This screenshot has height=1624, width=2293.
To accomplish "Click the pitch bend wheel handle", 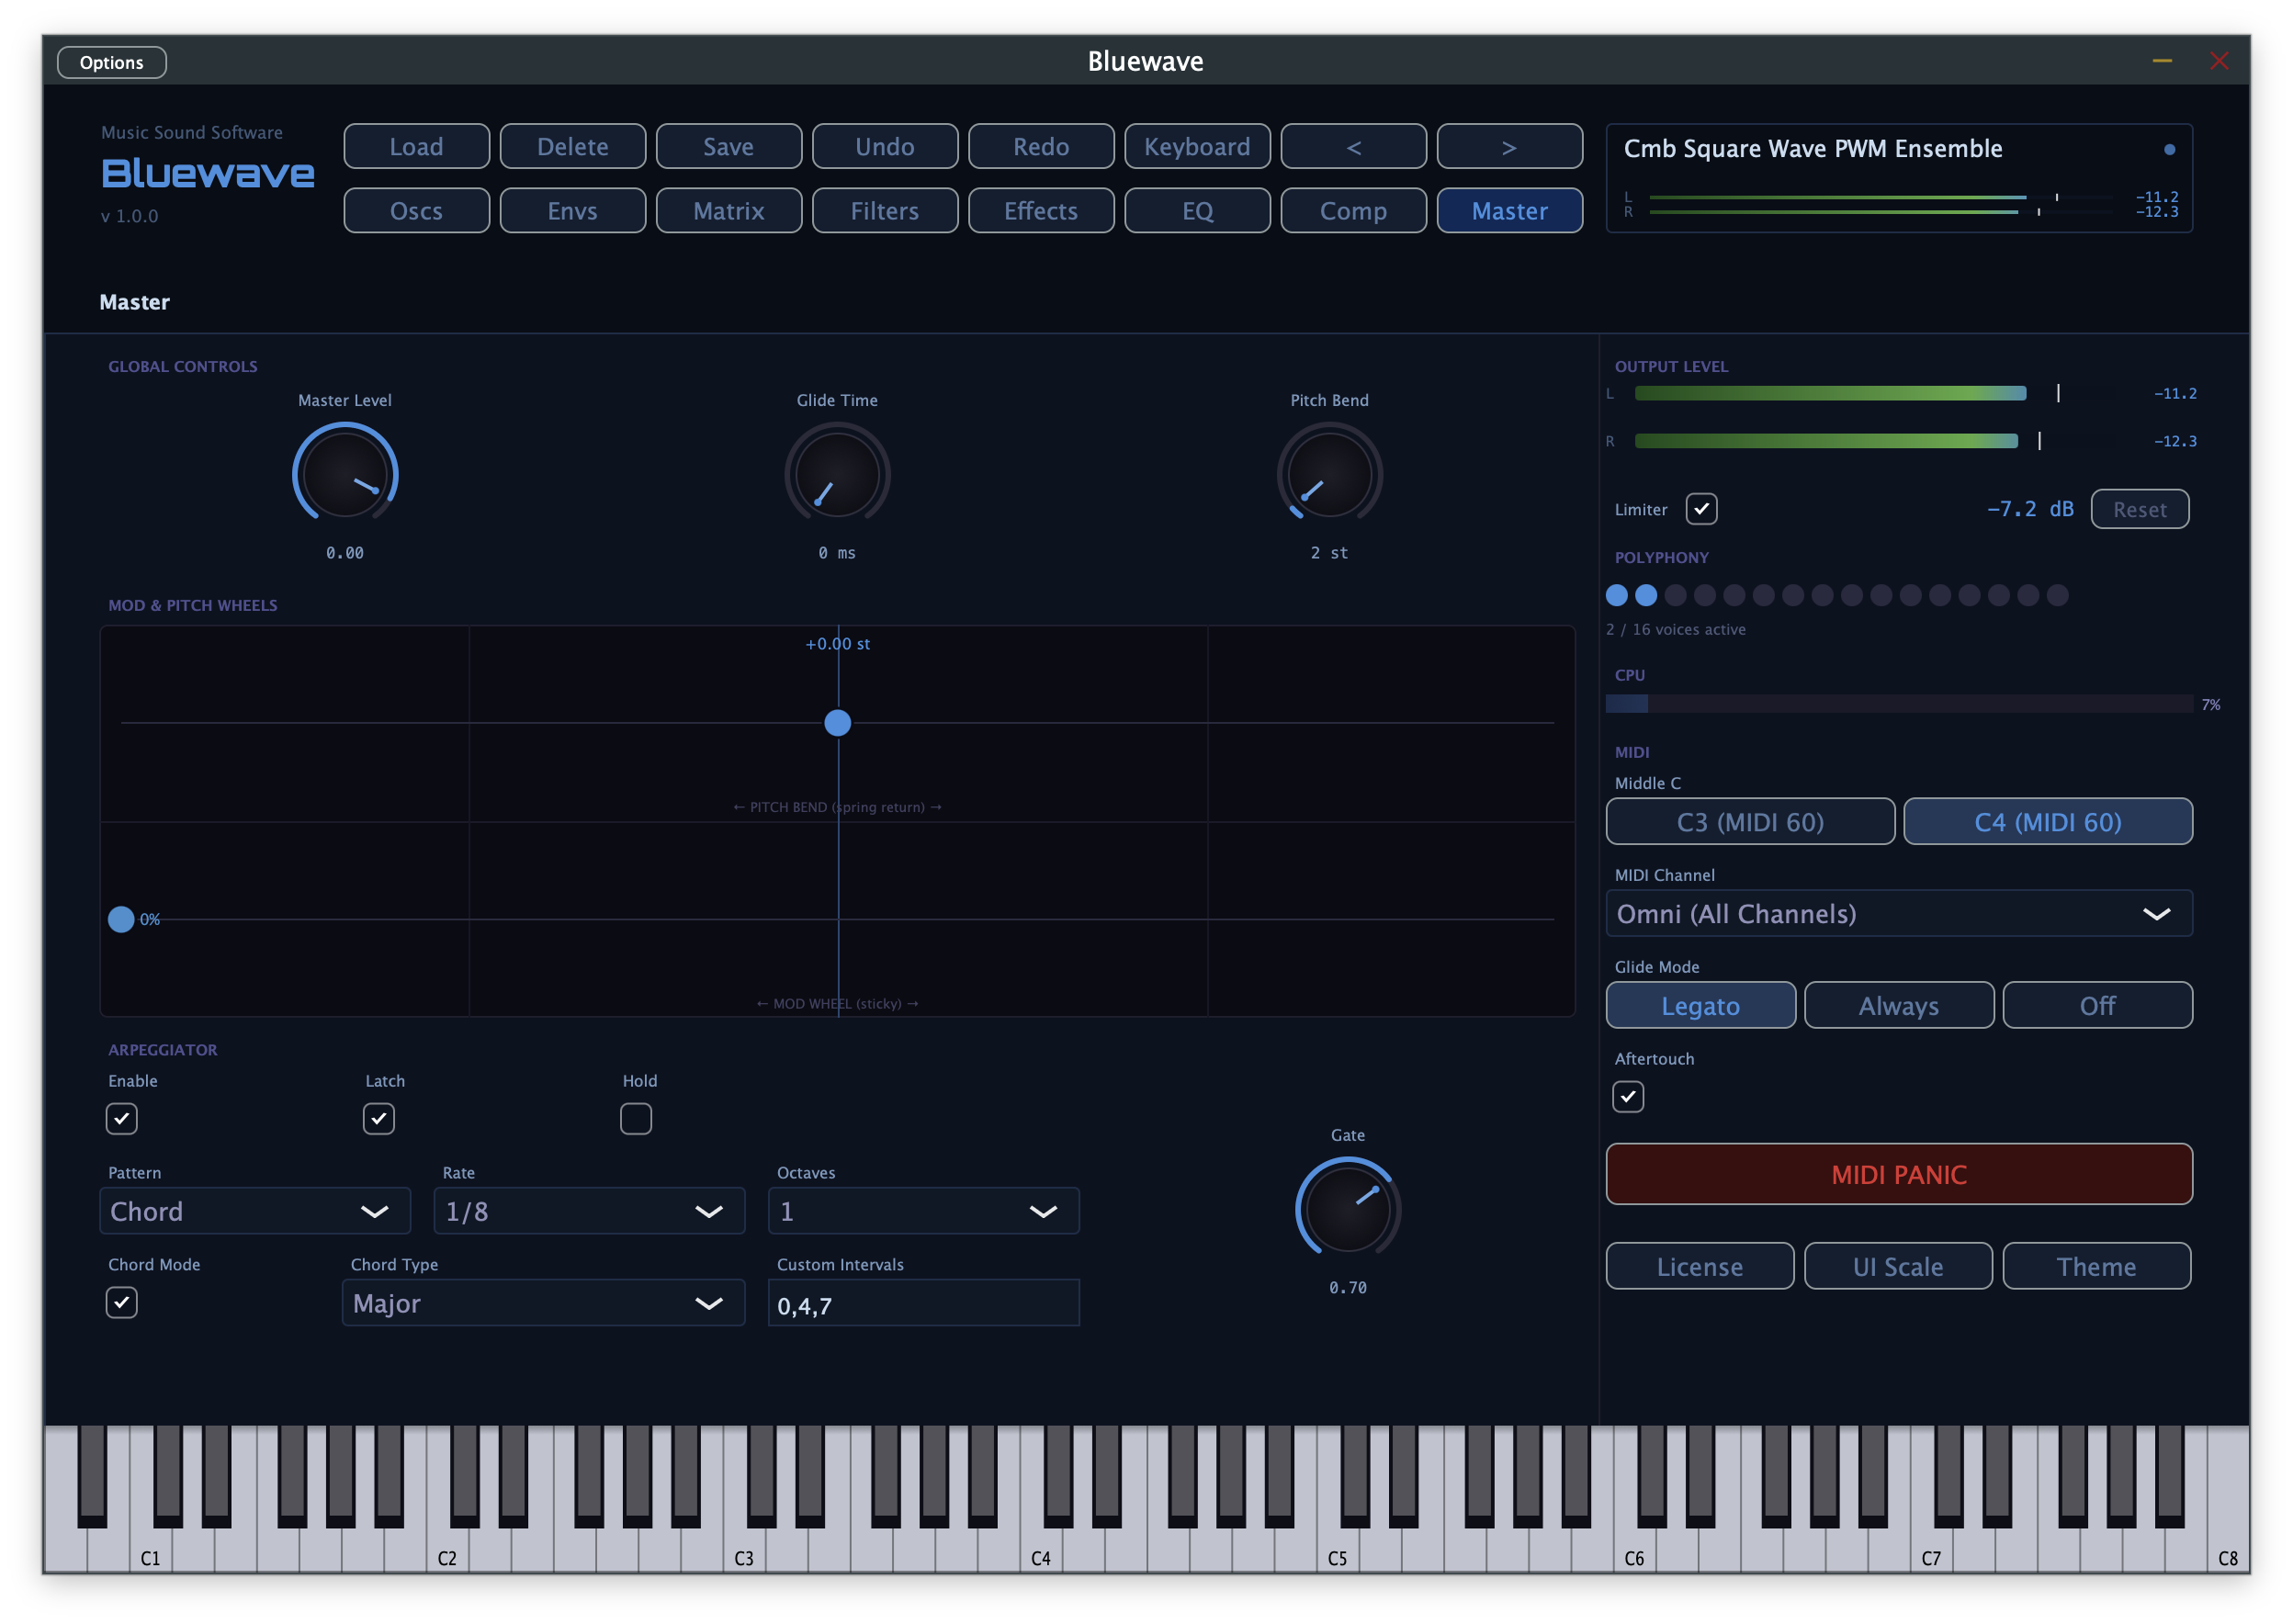I will 837,722.
